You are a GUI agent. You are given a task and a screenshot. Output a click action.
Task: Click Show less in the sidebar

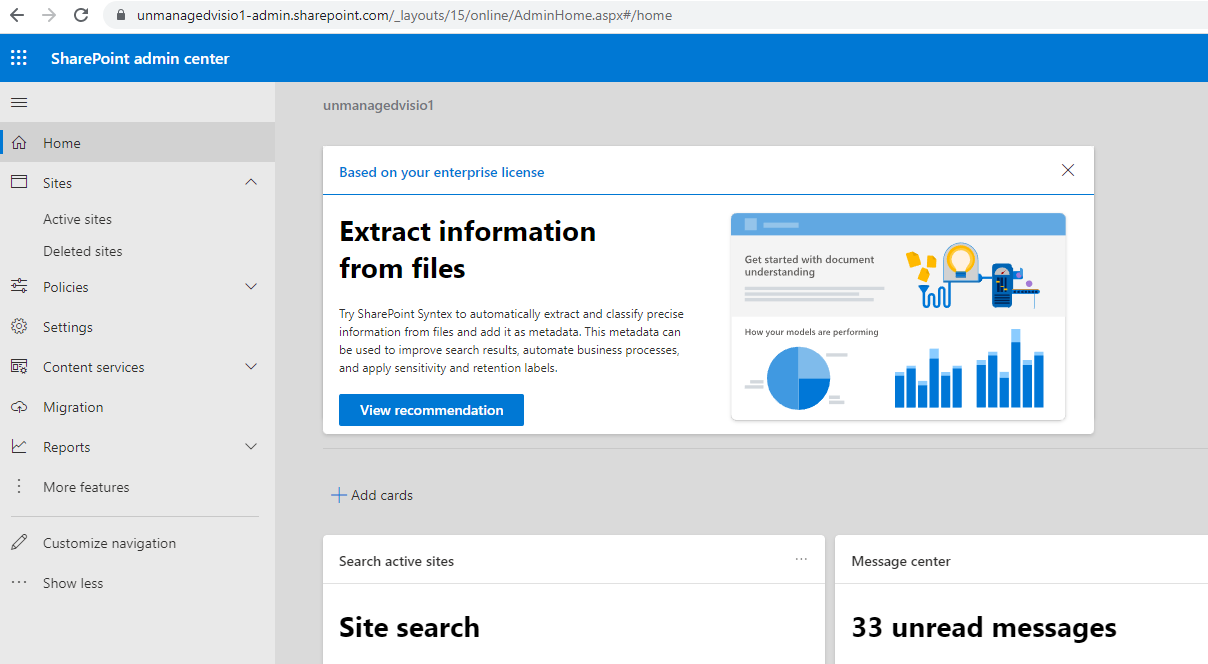(x=73, y=583)
